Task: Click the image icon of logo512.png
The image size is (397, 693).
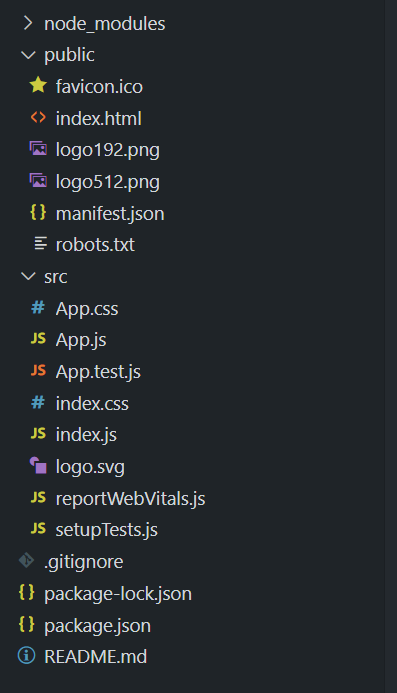Action: pyautogui.click(x=38, y=181)
